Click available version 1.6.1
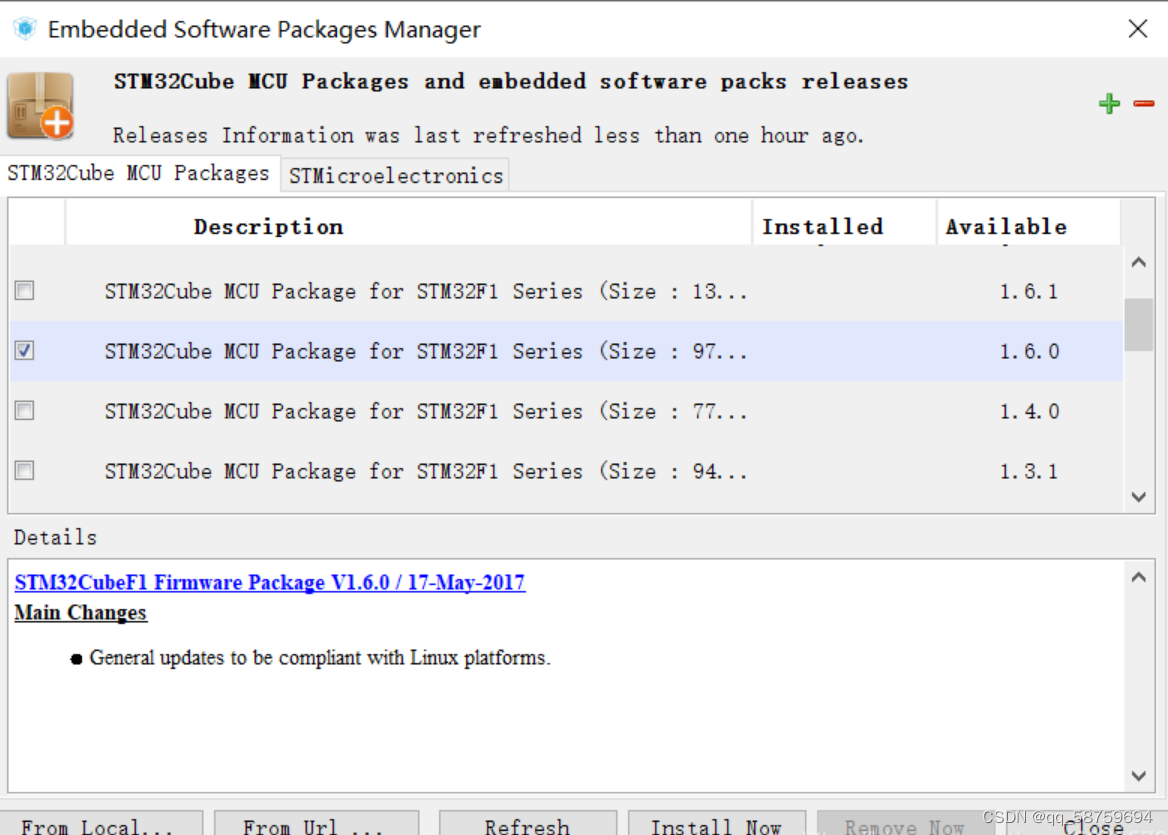This screenshot has width=1168, height=835. point(1029,291)
